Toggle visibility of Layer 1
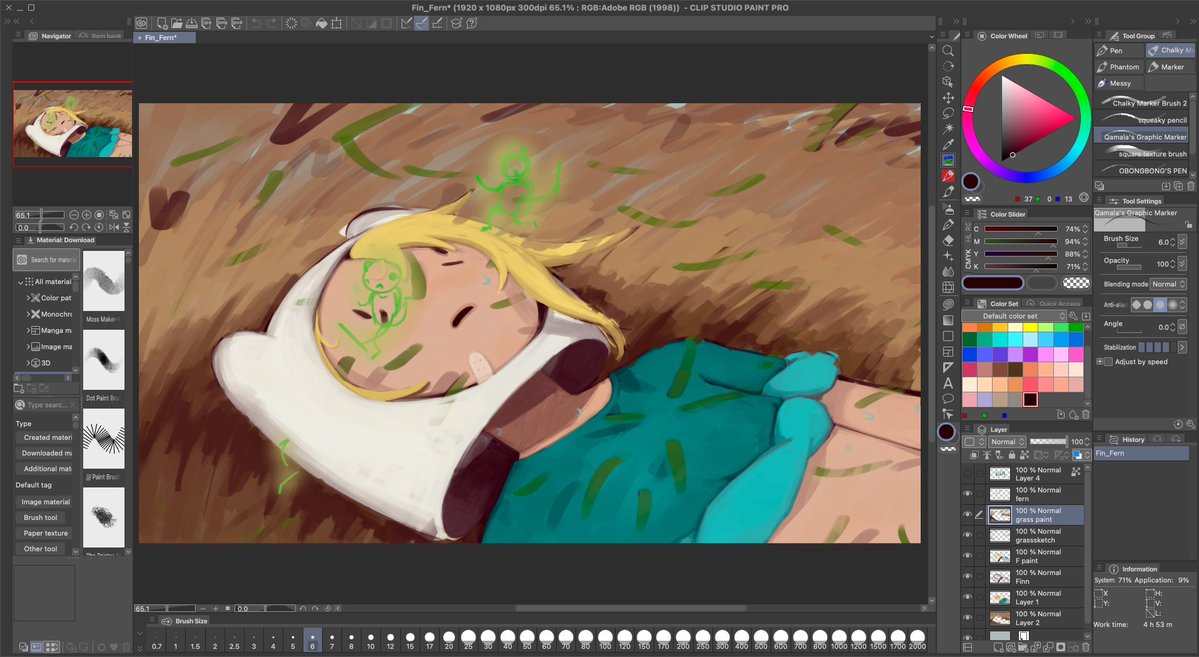 967,597
